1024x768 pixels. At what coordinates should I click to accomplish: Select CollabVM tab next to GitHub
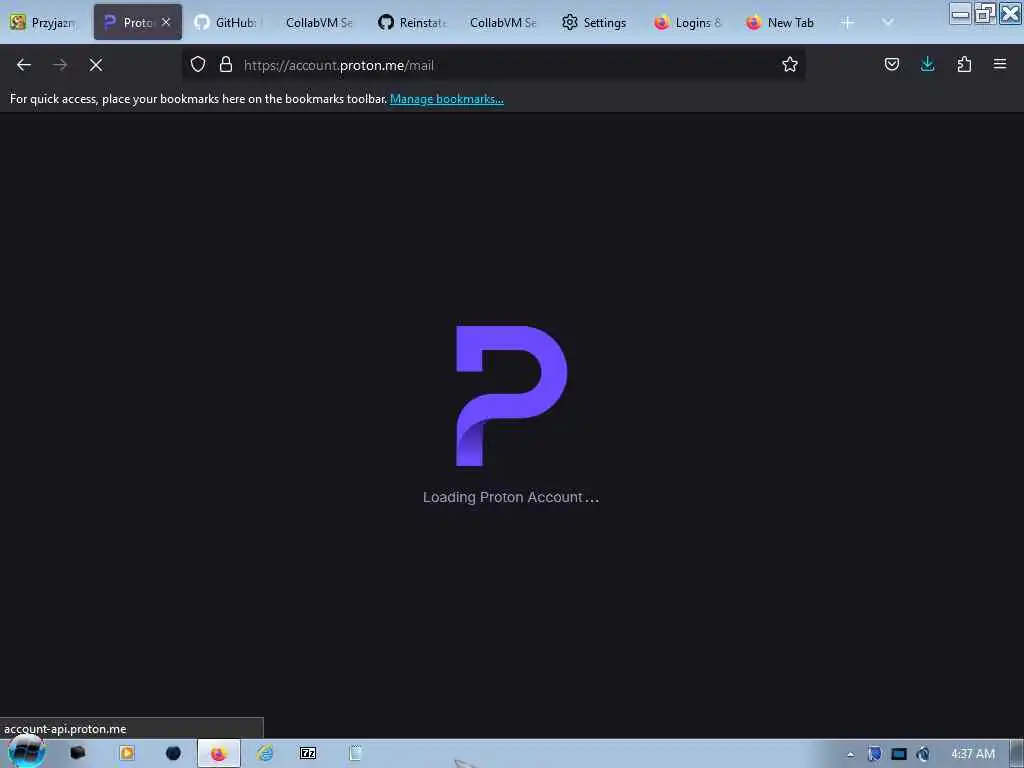pyautogui.click(x=319, y=22)
